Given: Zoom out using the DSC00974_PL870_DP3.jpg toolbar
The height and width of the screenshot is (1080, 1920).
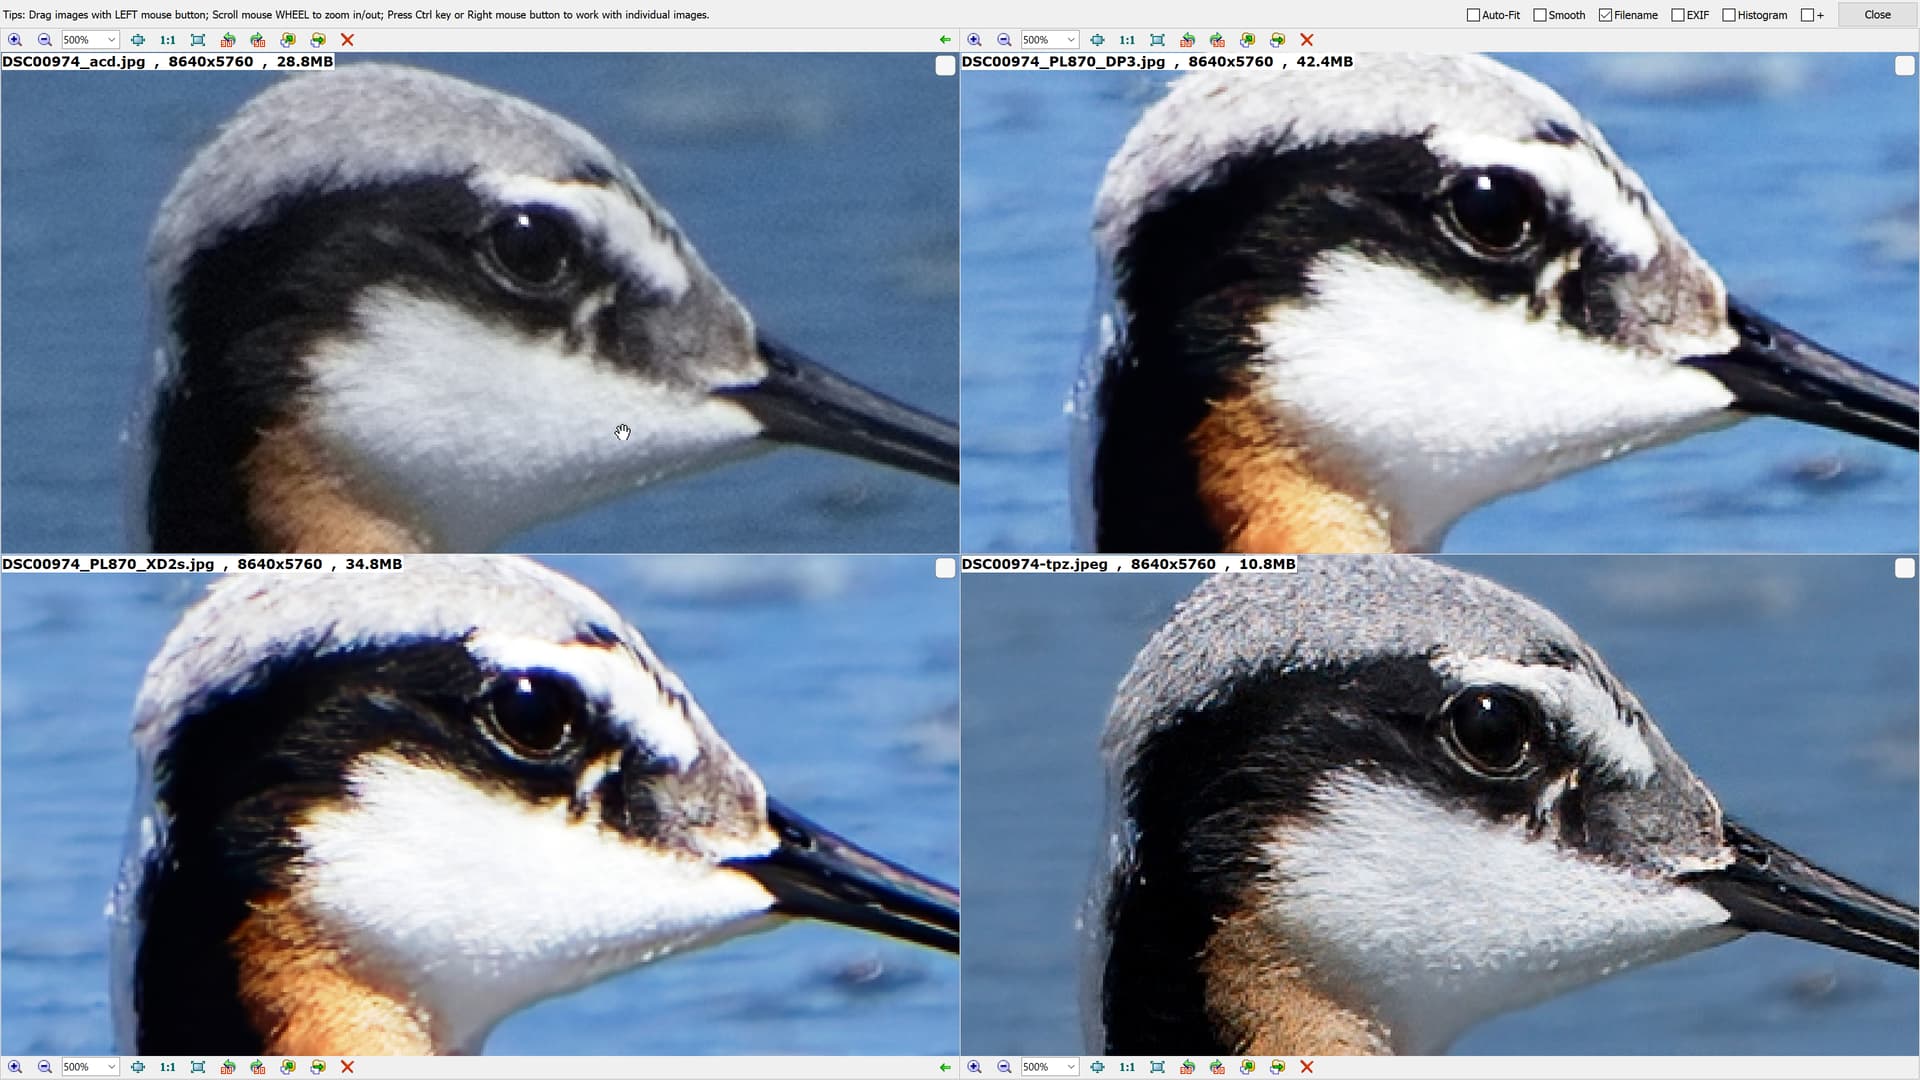Looking at the screenshot, I should [1004, 40].
